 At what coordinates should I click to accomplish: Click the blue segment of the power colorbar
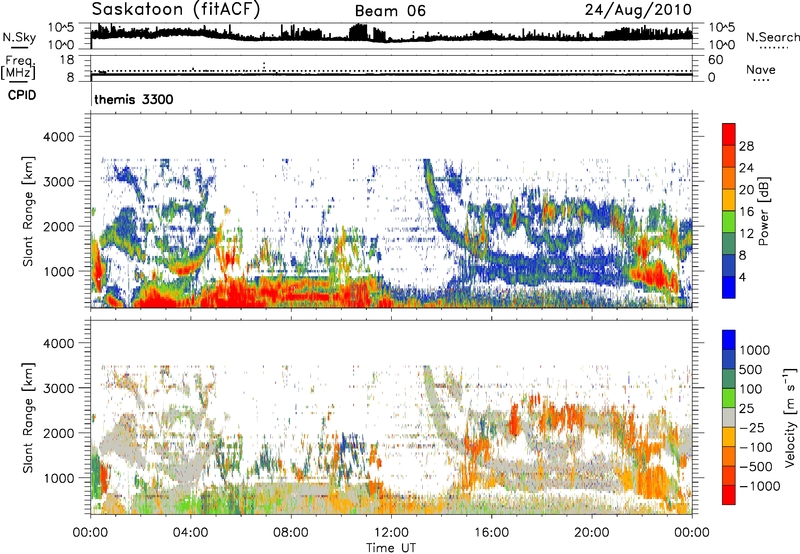[x=729, y=287]
